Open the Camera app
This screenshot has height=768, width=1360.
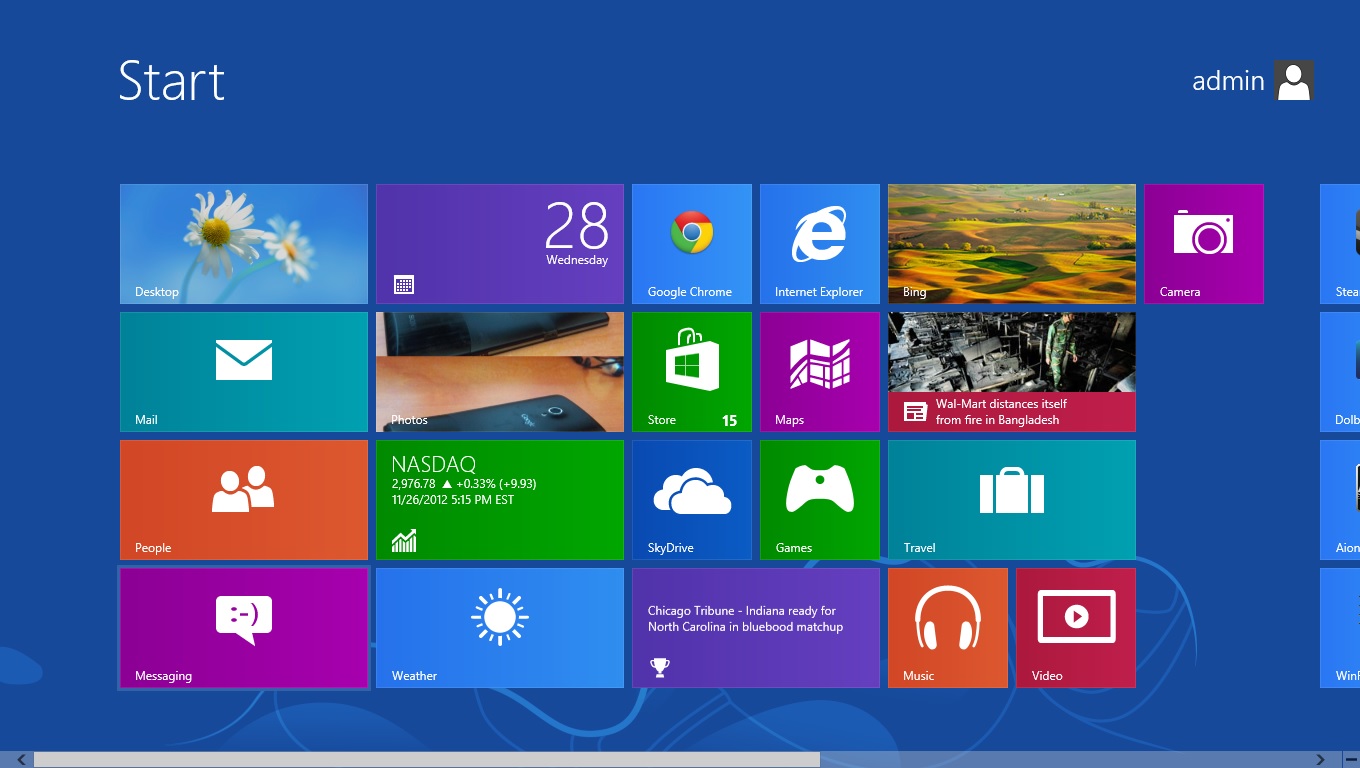1203,243
